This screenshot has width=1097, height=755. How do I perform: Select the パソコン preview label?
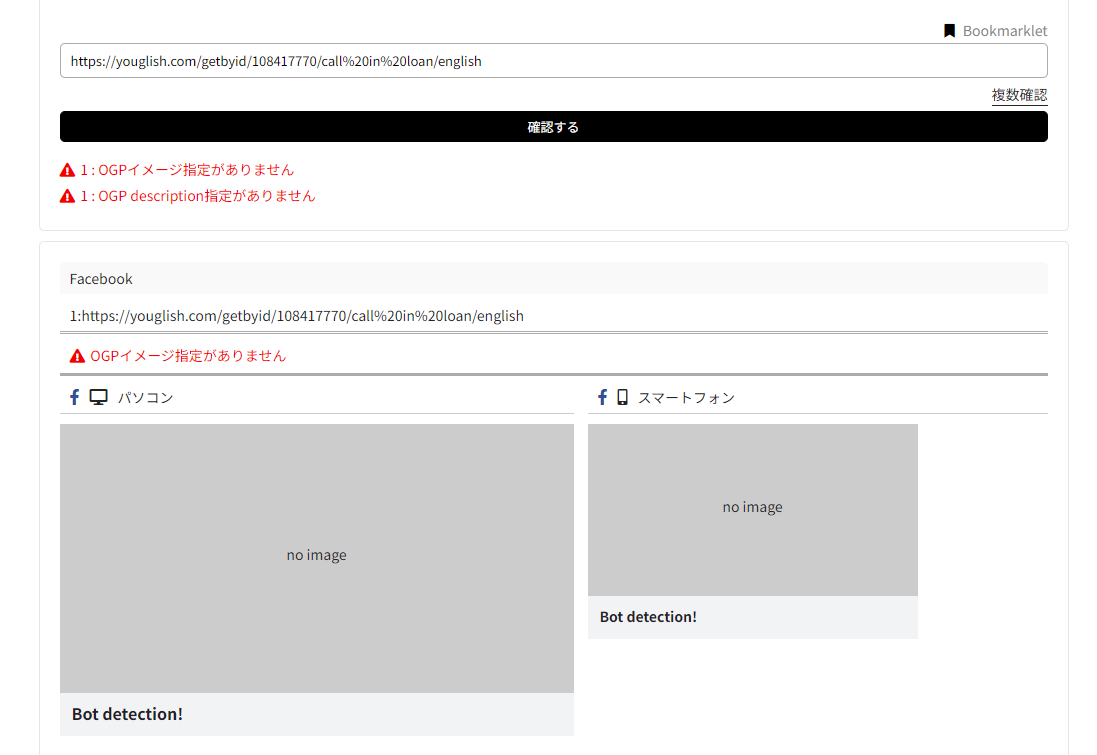coord(145,398)
